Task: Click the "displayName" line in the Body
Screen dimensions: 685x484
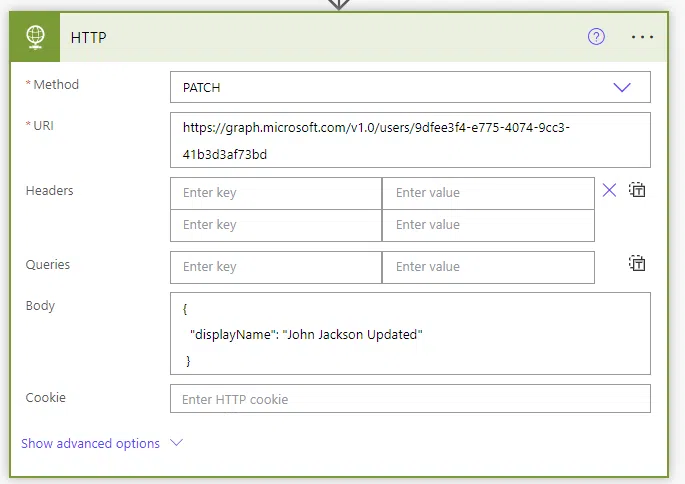Action: tap(306, 335)
